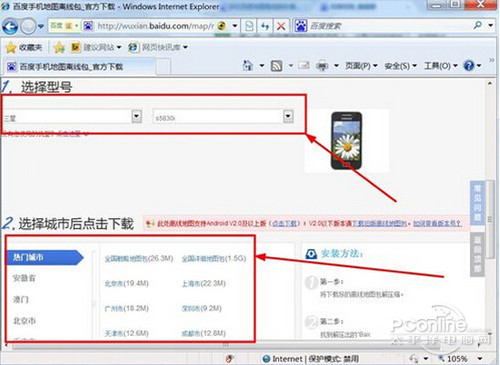Open the Help icon dropdown arrow
The height and width of the screenshot is (365, 500).
tap(479, 66)
